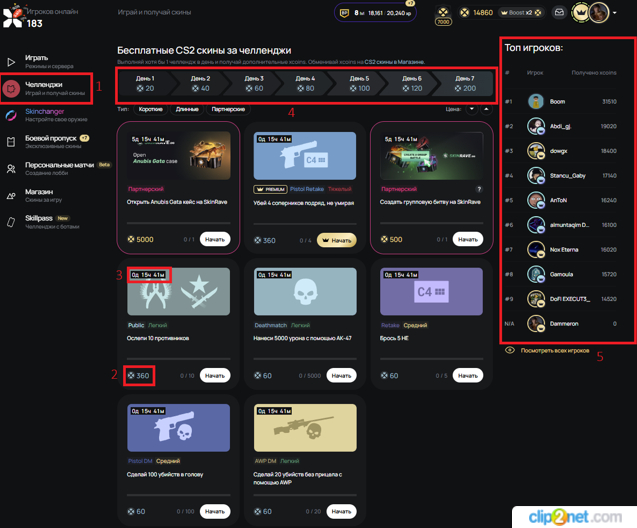
Task: Click the help question mark on group battle card
Action: (x=479, y=189)
